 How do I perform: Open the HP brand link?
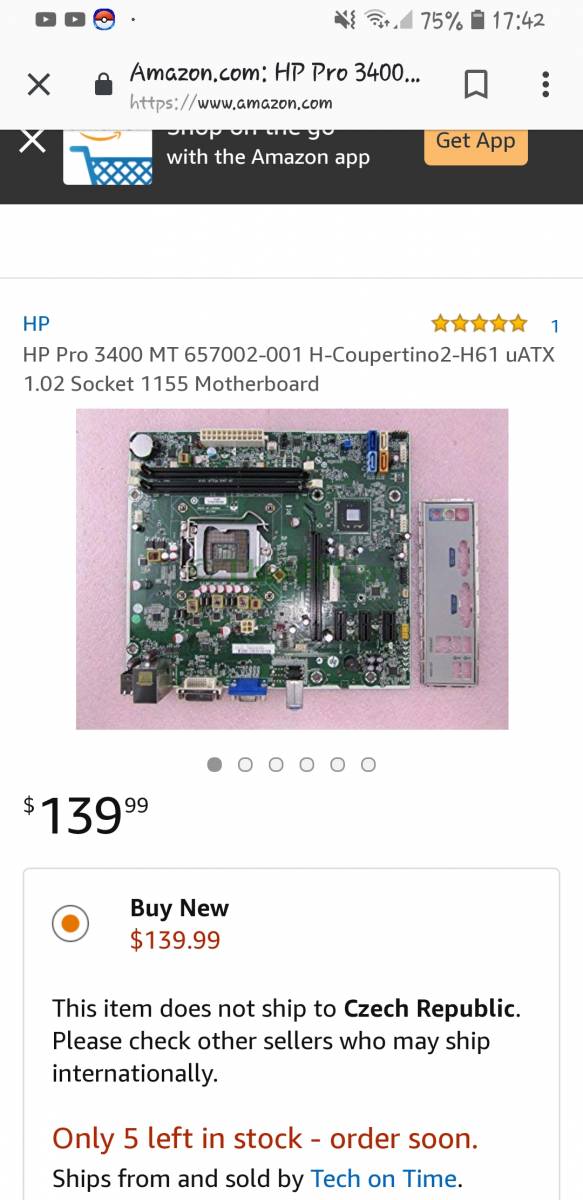click(36, 323)
